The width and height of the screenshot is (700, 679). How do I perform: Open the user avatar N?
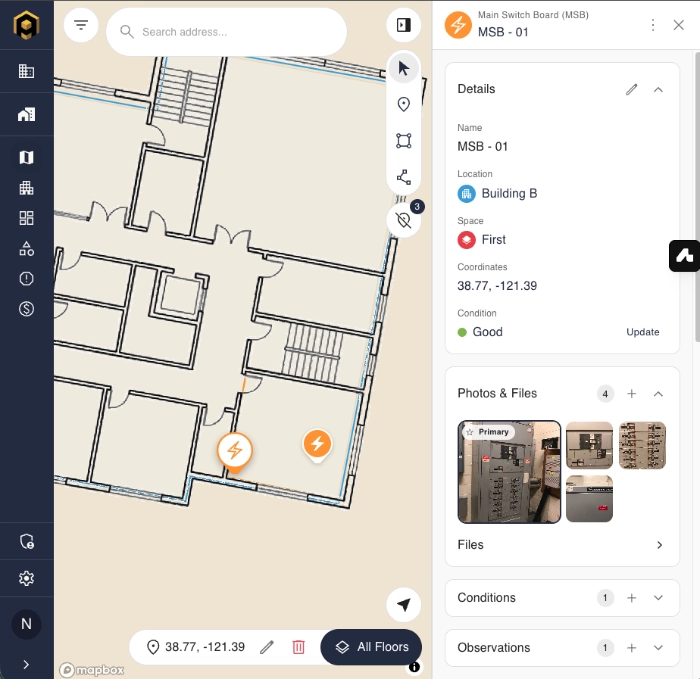click(26, 624)
